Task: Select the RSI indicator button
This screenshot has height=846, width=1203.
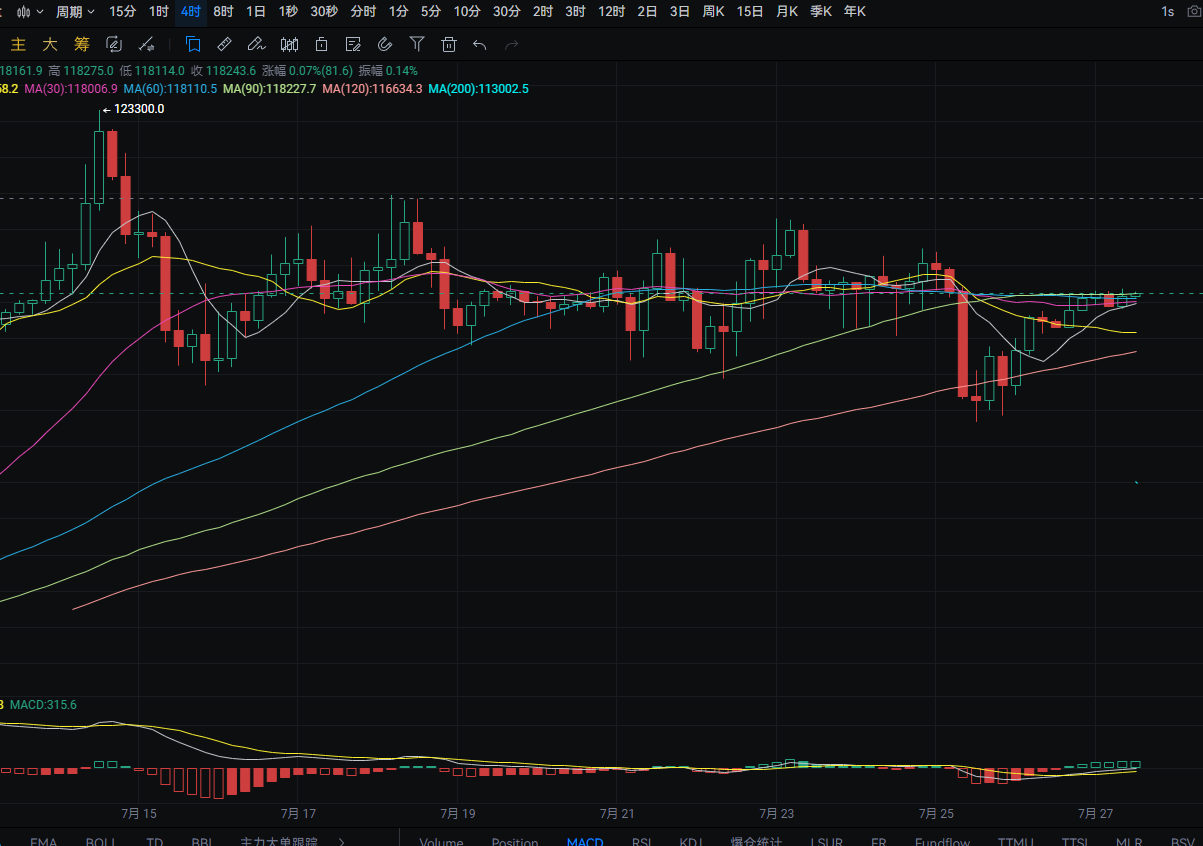Action: click(x=642, y=842)
